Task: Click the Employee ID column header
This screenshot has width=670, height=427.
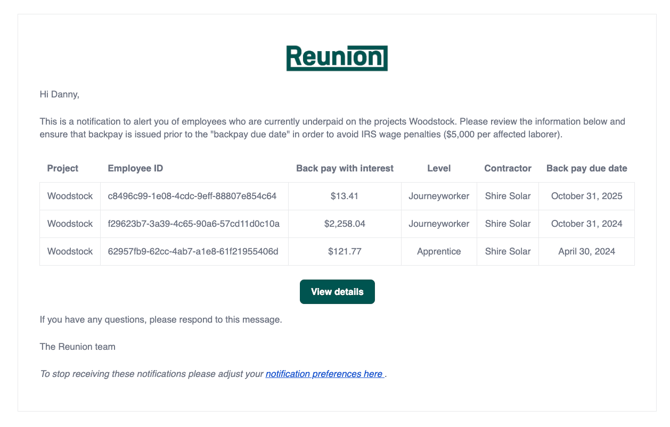Action: 135,169
